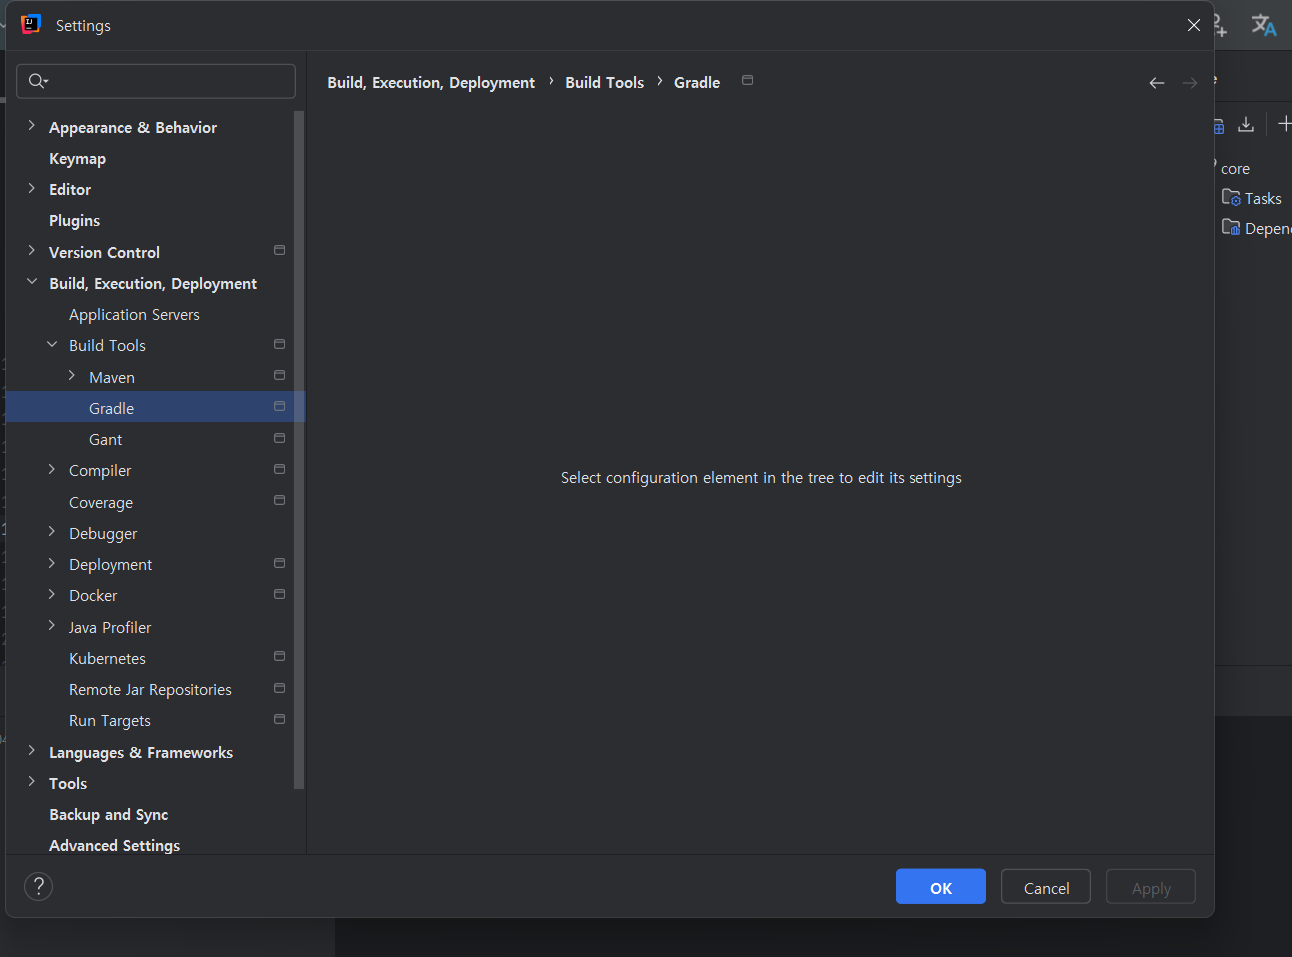1292x957 pixels.
Task: Click the project-level icon on the Build Tools row
Action: click(x=280, y=344)
